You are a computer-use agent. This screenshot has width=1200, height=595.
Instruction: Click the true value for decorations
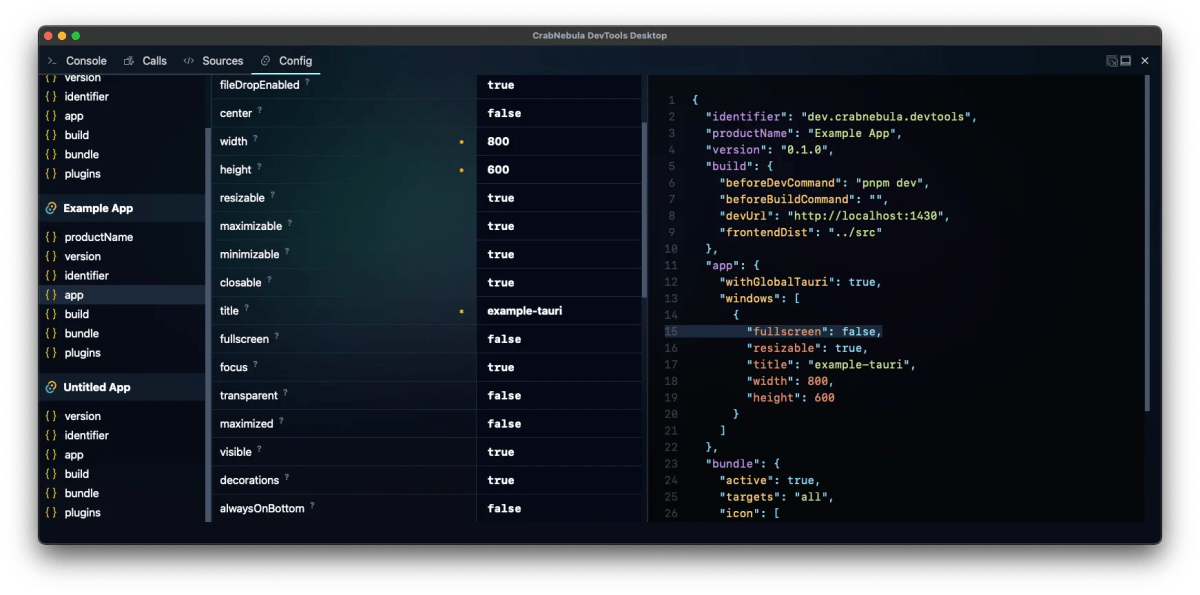(x=501, y=480)
